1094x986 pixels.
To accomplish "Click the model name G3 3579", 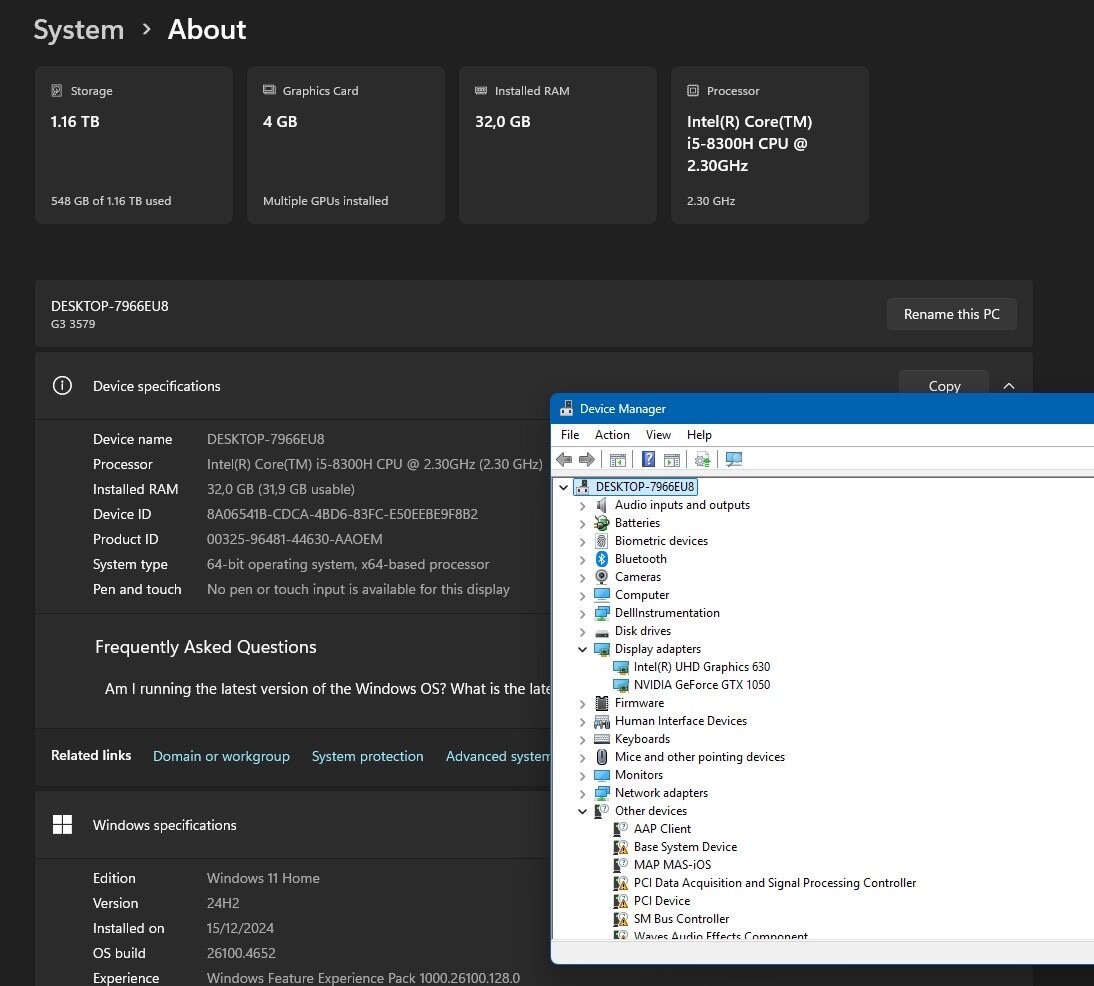I will (73, 324).
